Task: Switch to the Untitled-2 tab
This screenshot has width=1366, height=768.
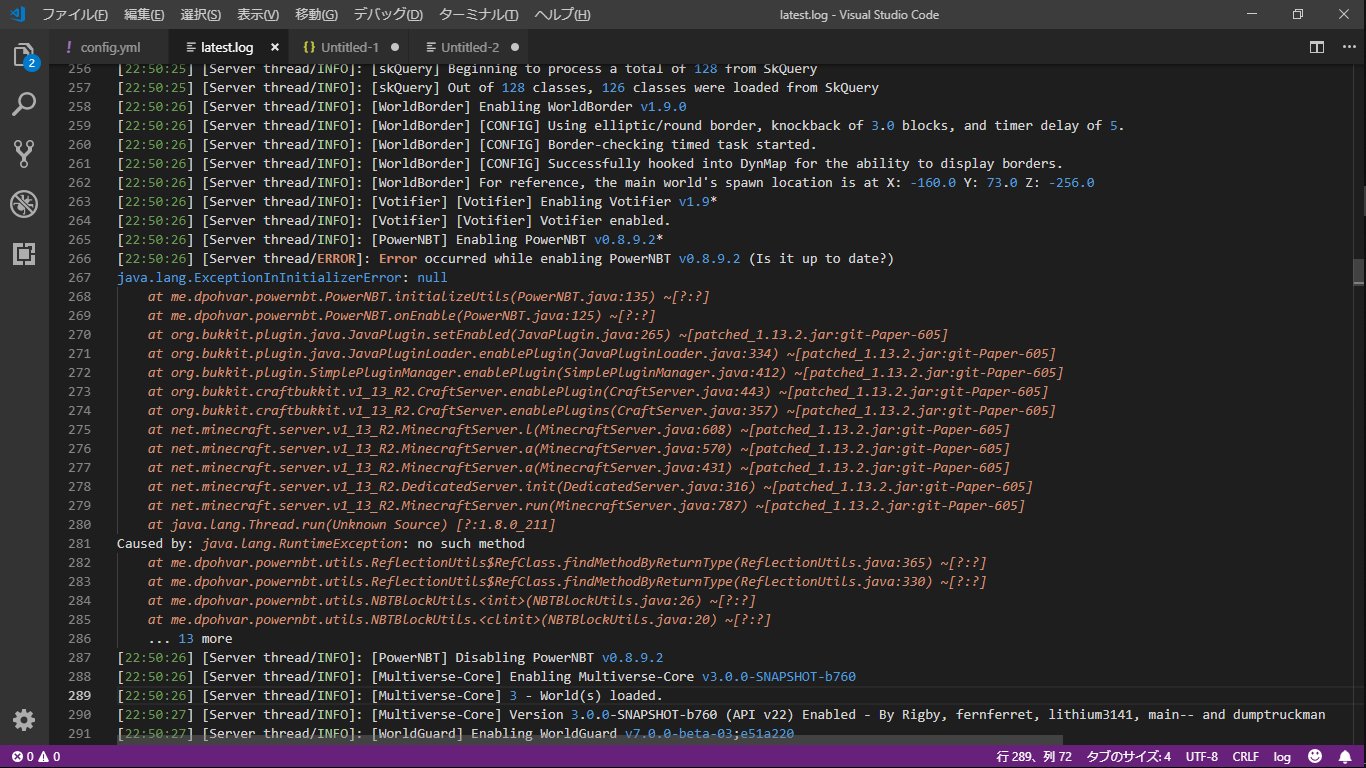Action: (x=470, y=47)
